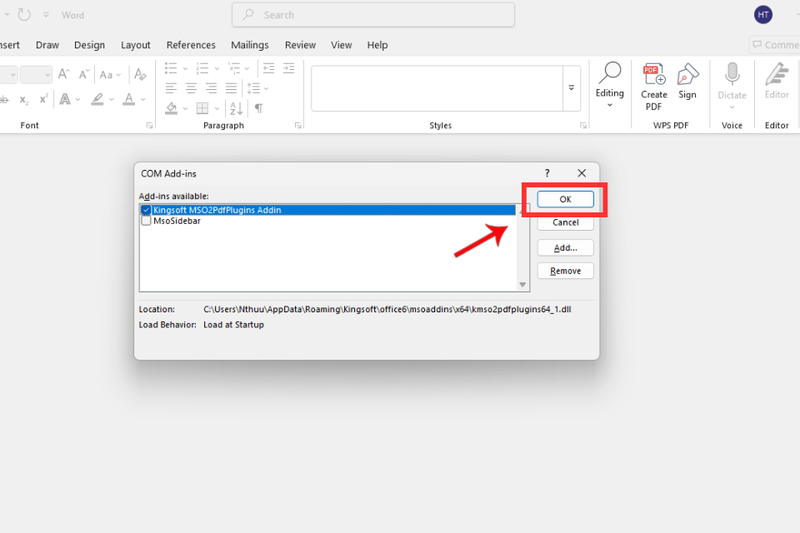Viewport: 800px width, 533px height.
Task: Open the Bullets dropdown arrow
Action: 185,68
